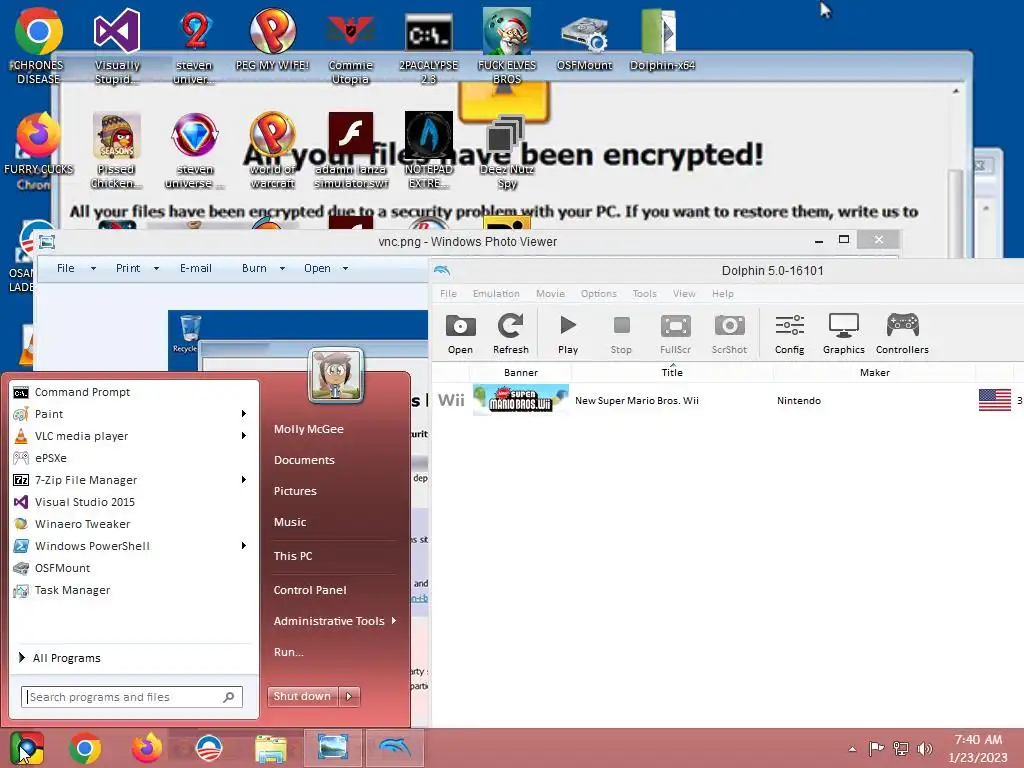Expand Windows PowerShell jump list arrow

[x=244, y=546]
